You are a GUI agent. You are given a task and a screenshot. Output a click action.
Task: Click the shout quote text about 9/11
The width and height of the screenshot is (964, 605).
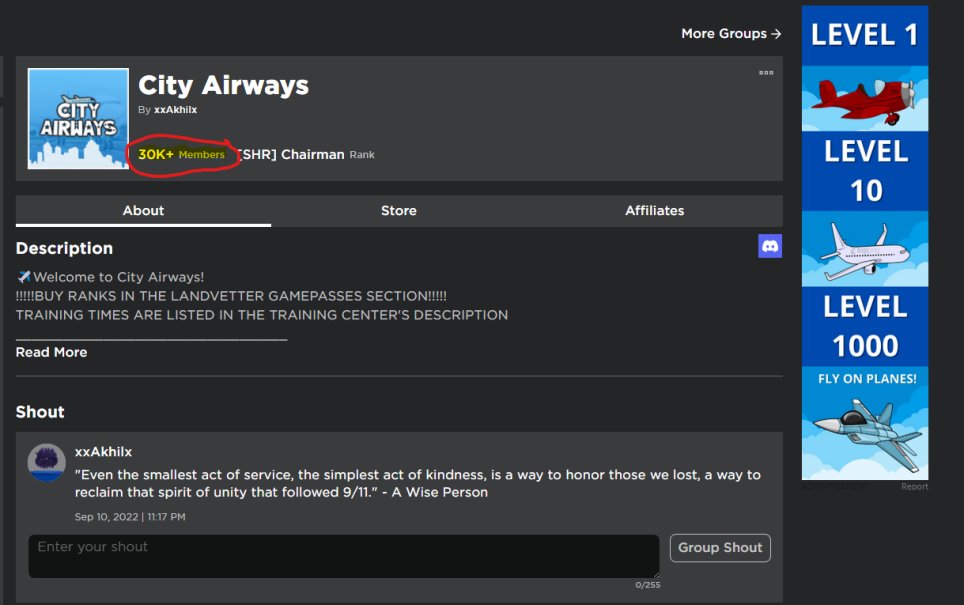pos(417,483)
